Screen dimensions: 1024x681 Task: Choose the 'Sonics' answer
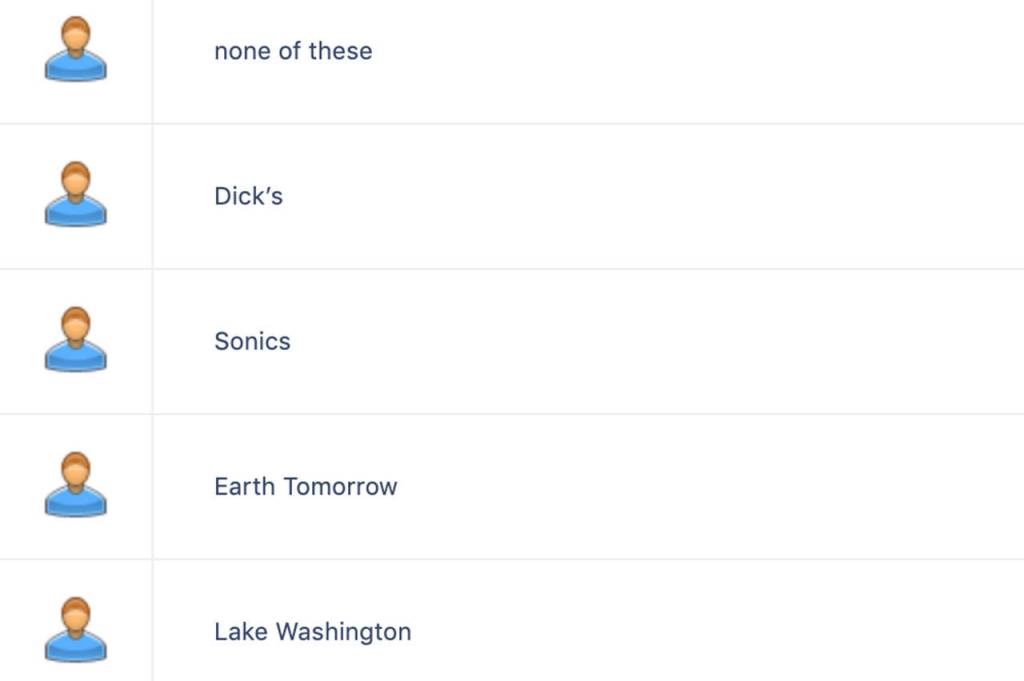pyautogui.click(x=252, y=341)
